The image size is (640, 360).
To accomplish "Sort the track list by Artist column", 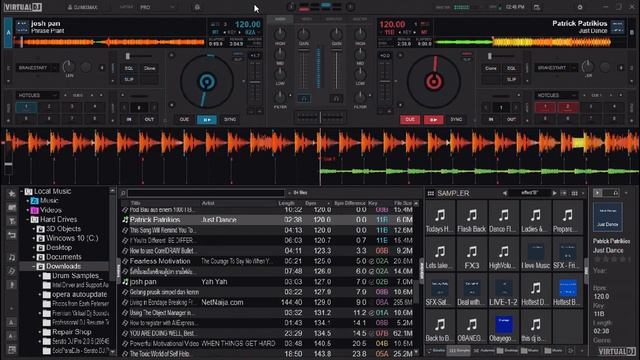I will (x=208, y=203).
